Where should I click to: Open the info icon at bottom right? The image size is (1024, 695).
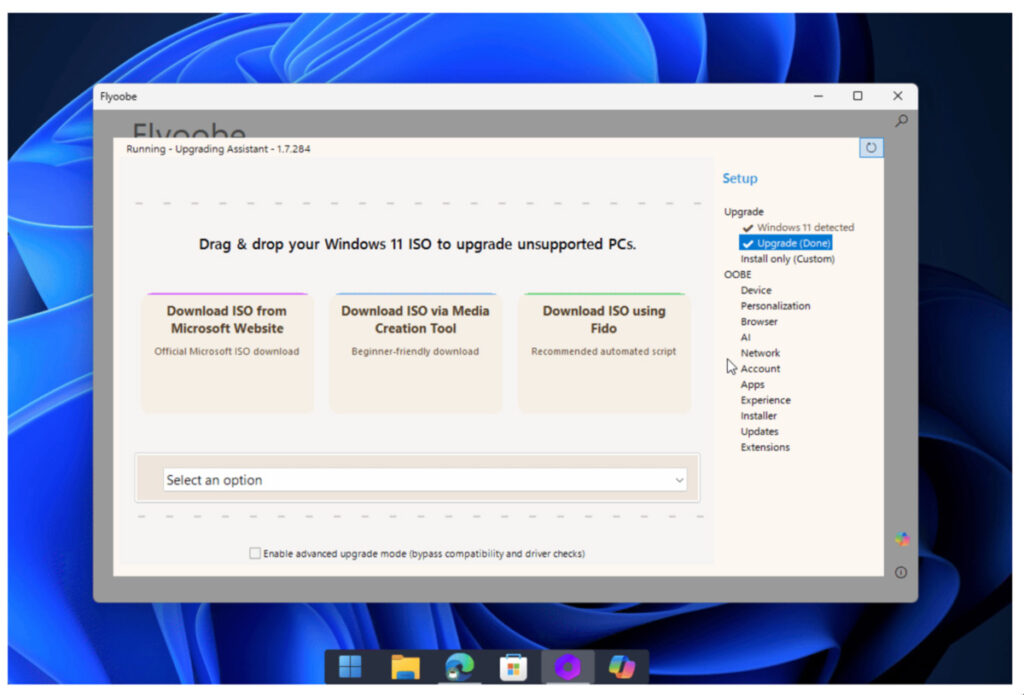[x=901, y=572]
